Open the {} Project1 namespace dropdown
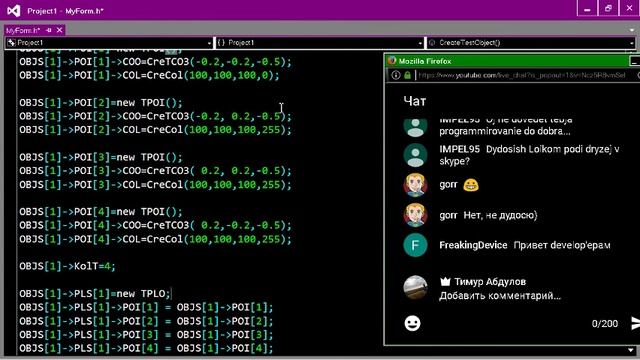Viewport: 640px width, 360px height. pos(320,43)
